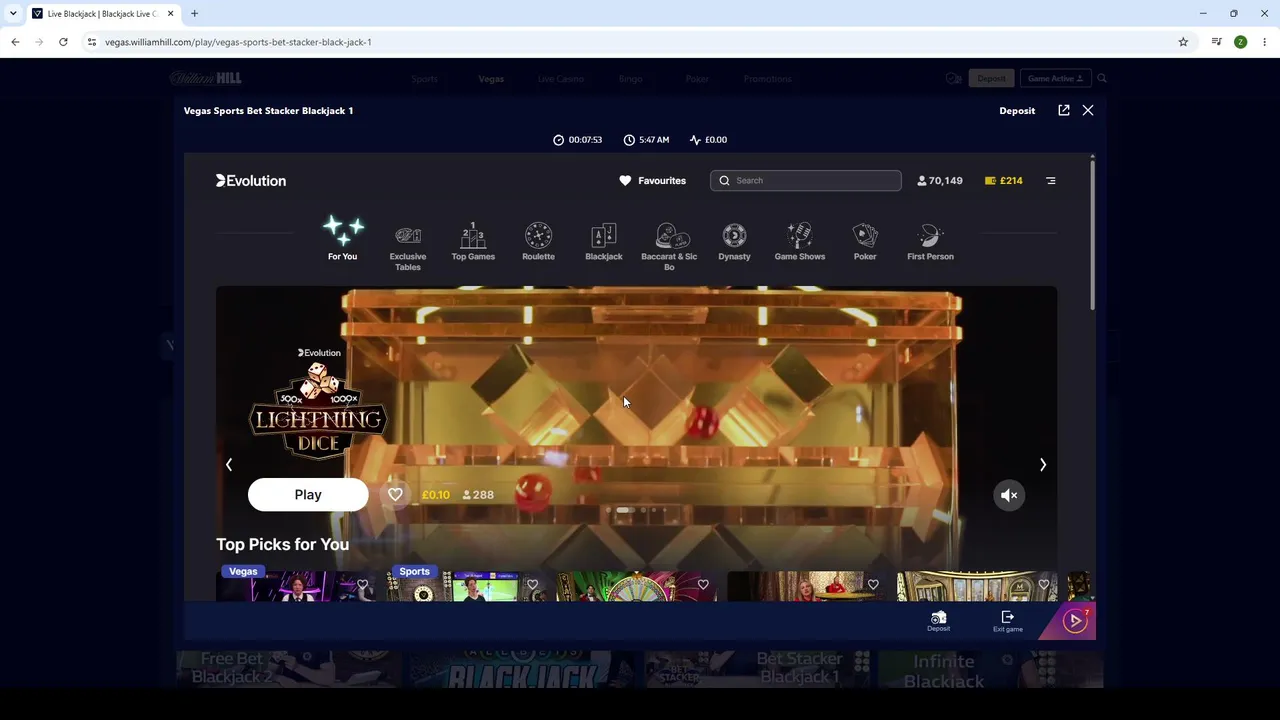Image resolution: width=1280 pixels, height=720 pixels.
Task: Bookmark this page with the star
Action: tap(1183, 42)
